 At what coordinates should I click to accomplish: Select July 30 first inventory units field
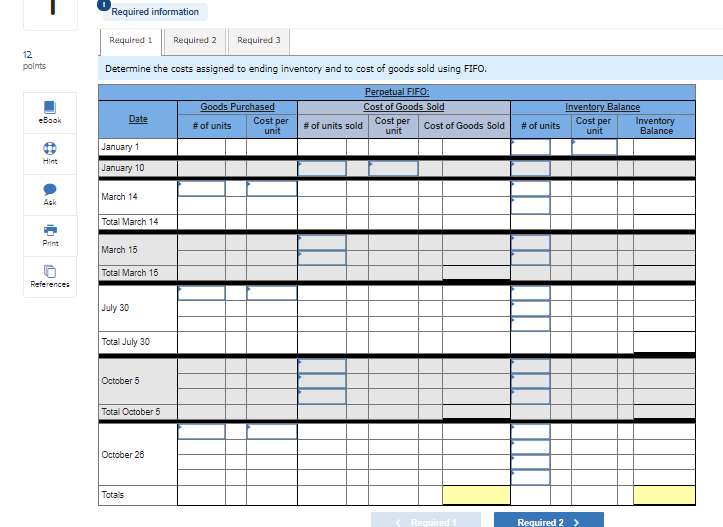click(530, 293)
